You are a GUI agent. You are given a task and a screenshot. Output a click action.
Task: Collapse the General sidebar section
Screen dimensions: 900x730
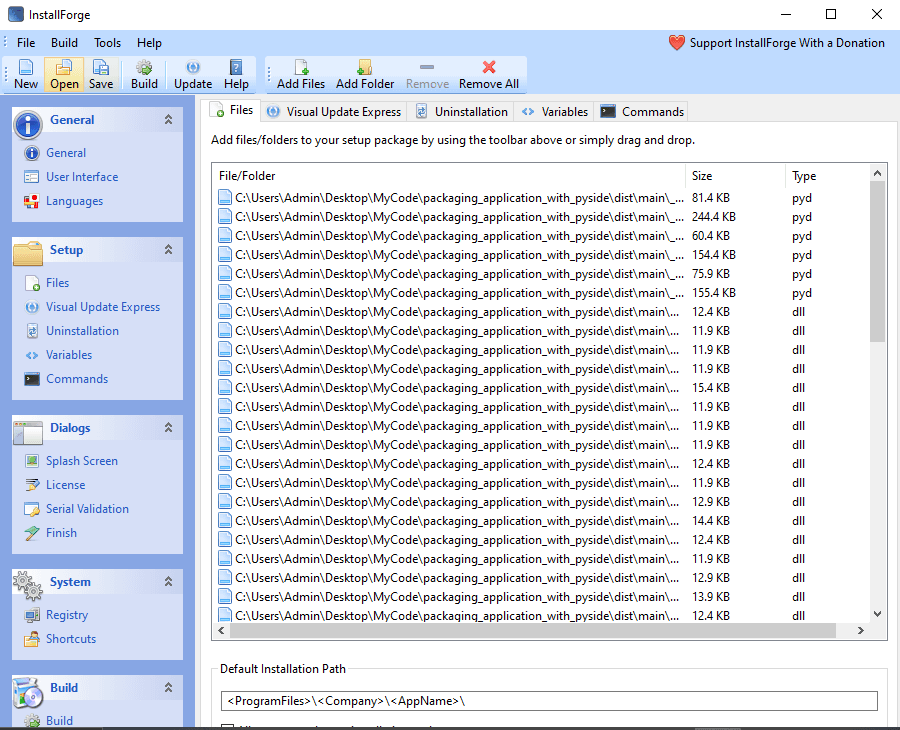(x=169, y=119)
